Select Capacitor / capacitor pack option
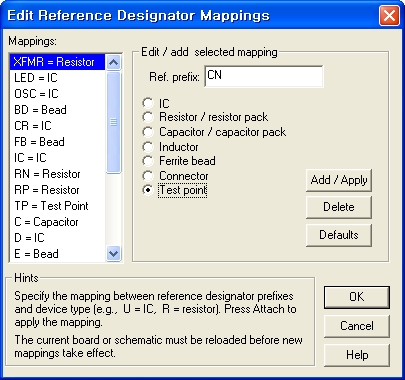 148,132
